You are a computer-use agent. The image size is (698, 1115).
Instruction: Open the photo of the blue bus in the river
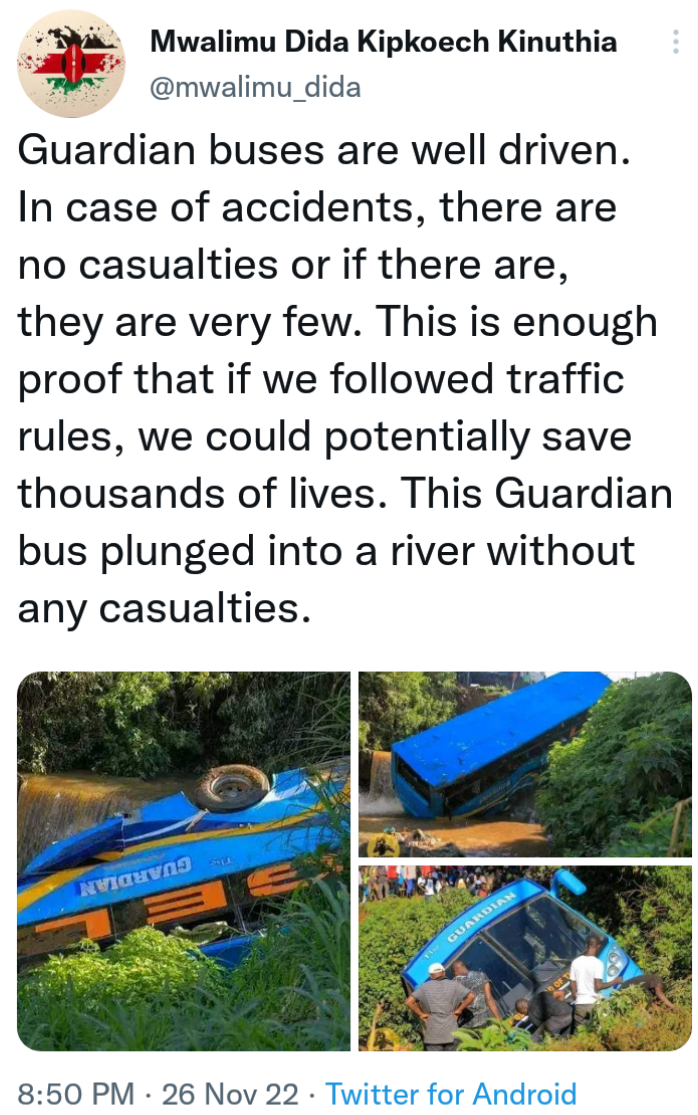(525, 764)
